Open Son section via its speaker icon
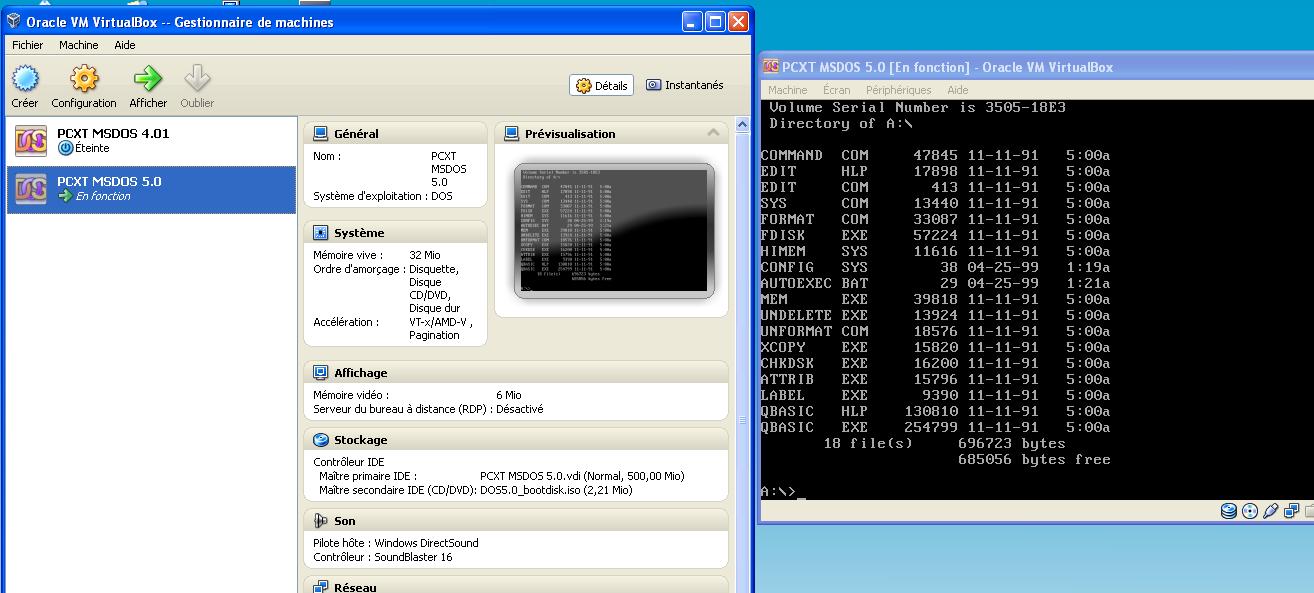 pos(320,520)
